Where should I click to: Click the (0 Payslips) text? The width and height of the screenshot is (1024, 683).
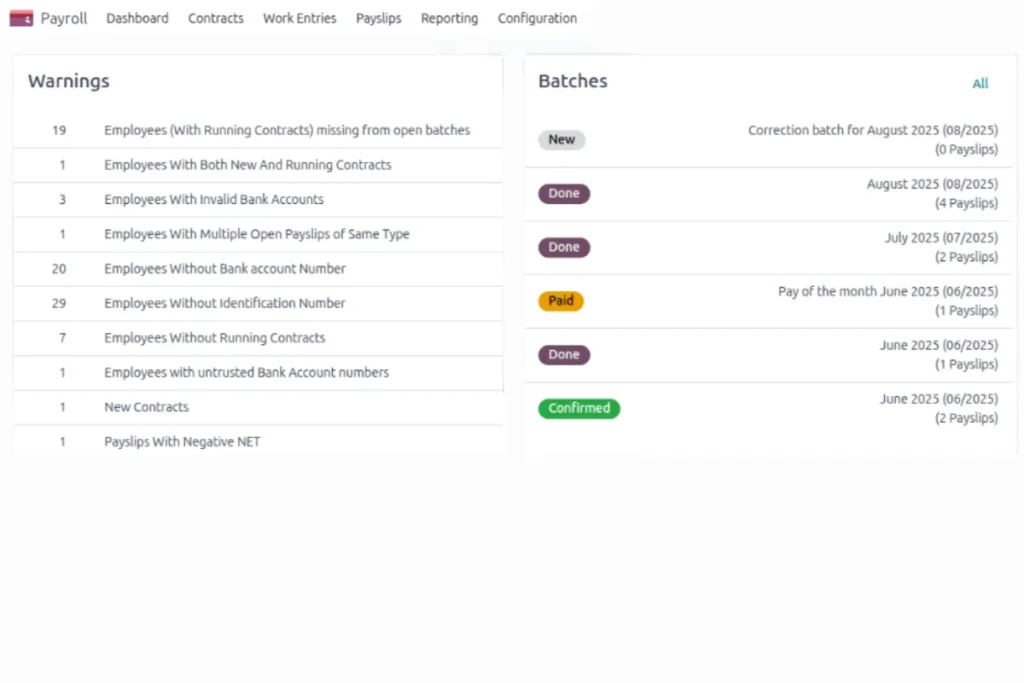click(966, 150)
